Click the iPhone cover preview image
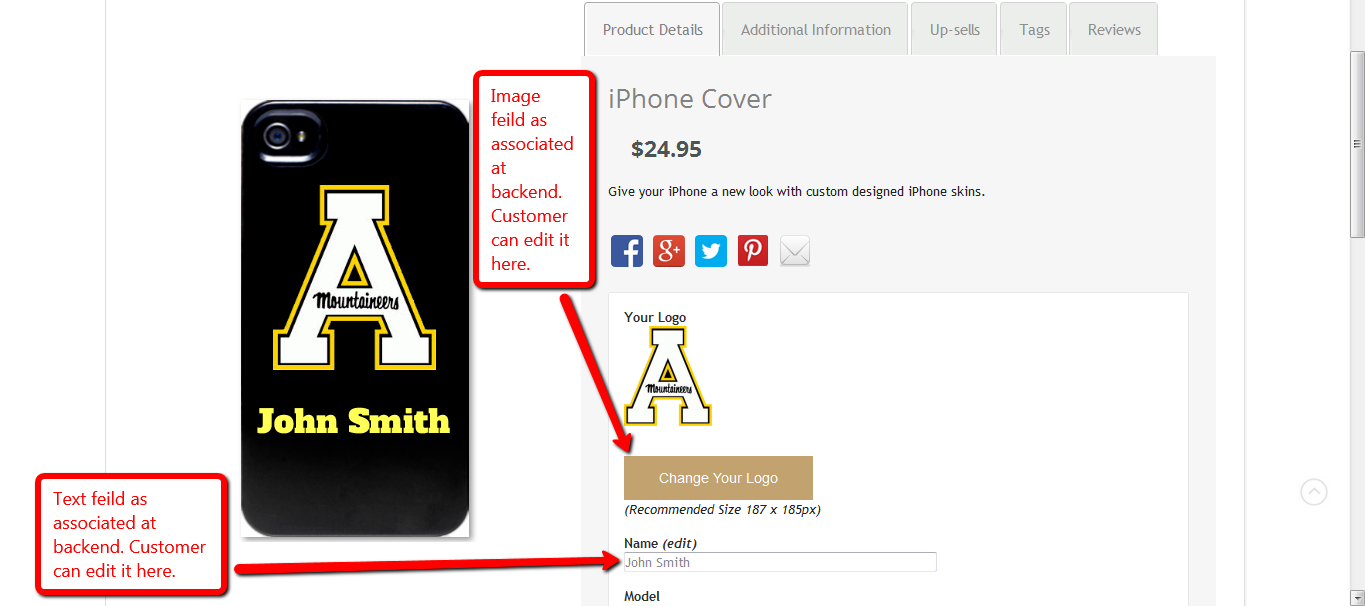 (x=355, y=318)
